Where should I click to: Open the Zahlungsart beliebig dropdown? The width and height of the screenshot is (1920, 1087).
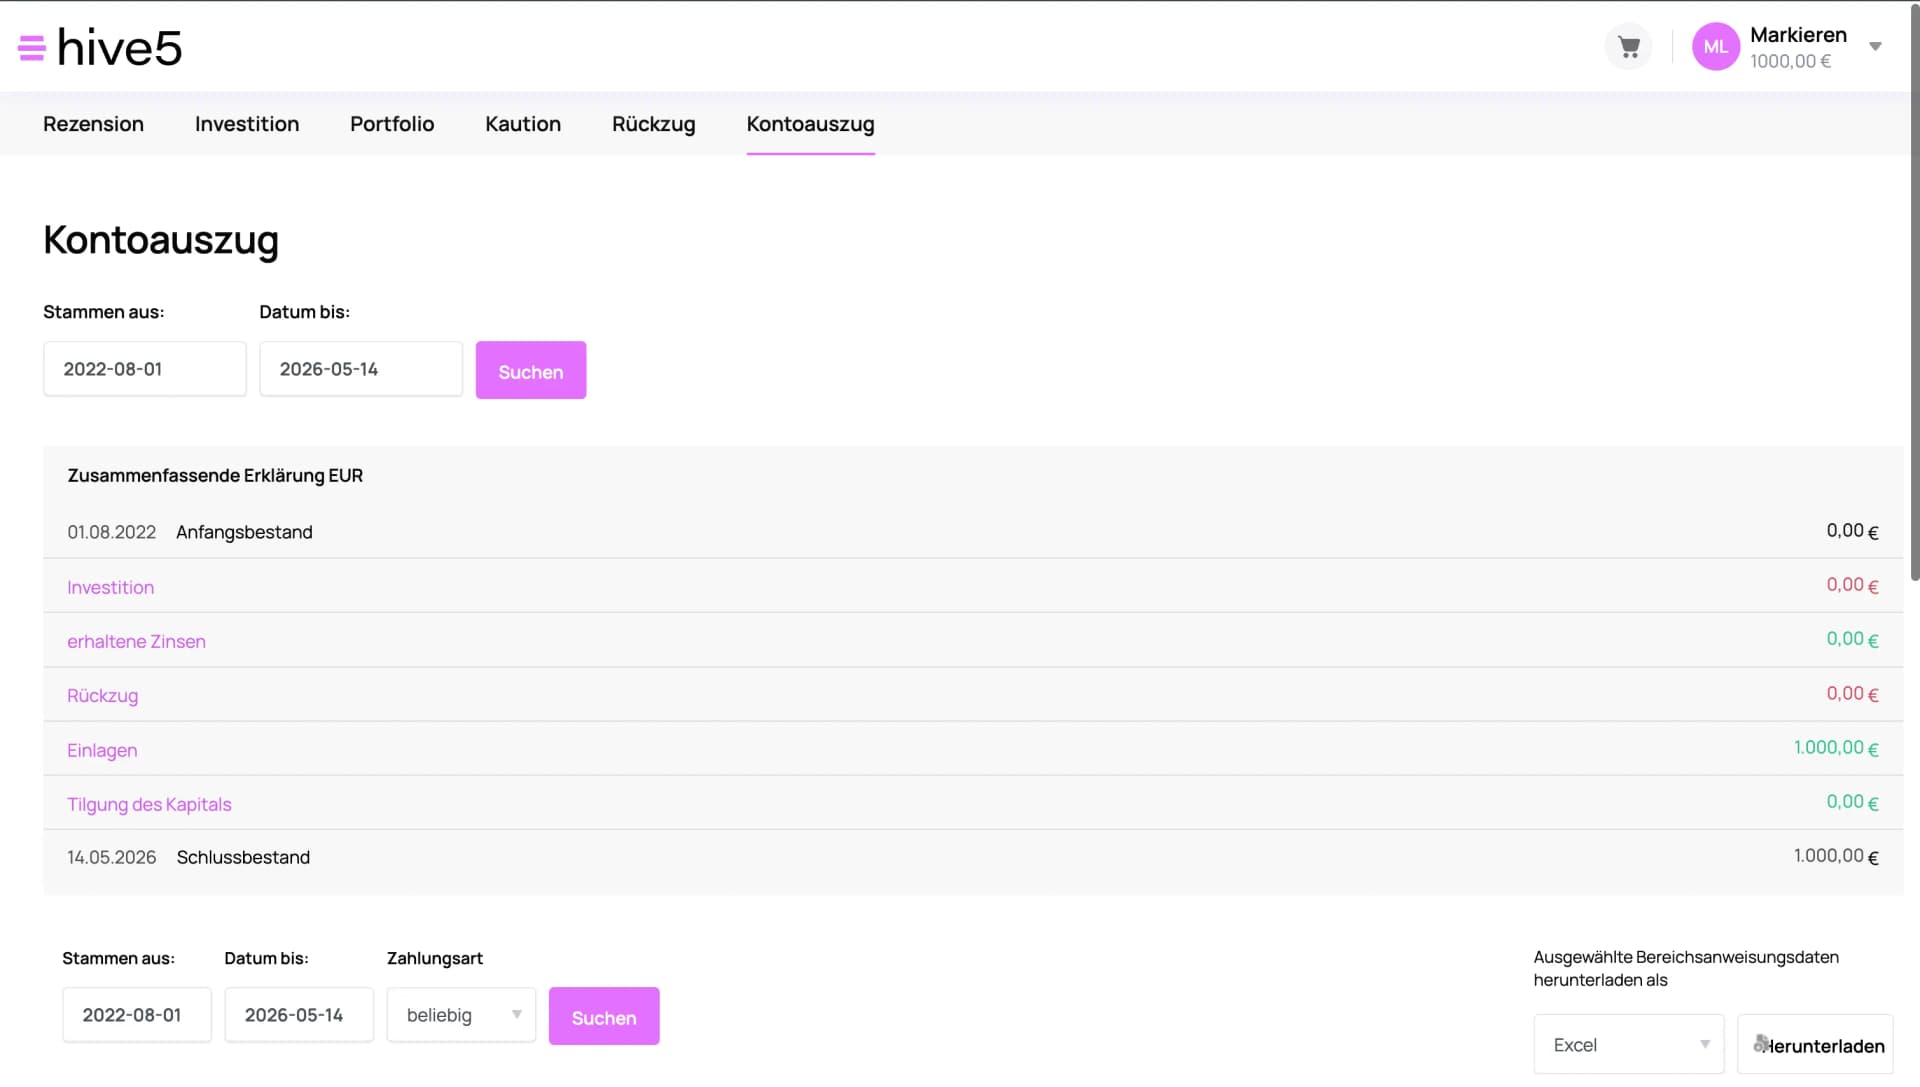[461, 1015]
